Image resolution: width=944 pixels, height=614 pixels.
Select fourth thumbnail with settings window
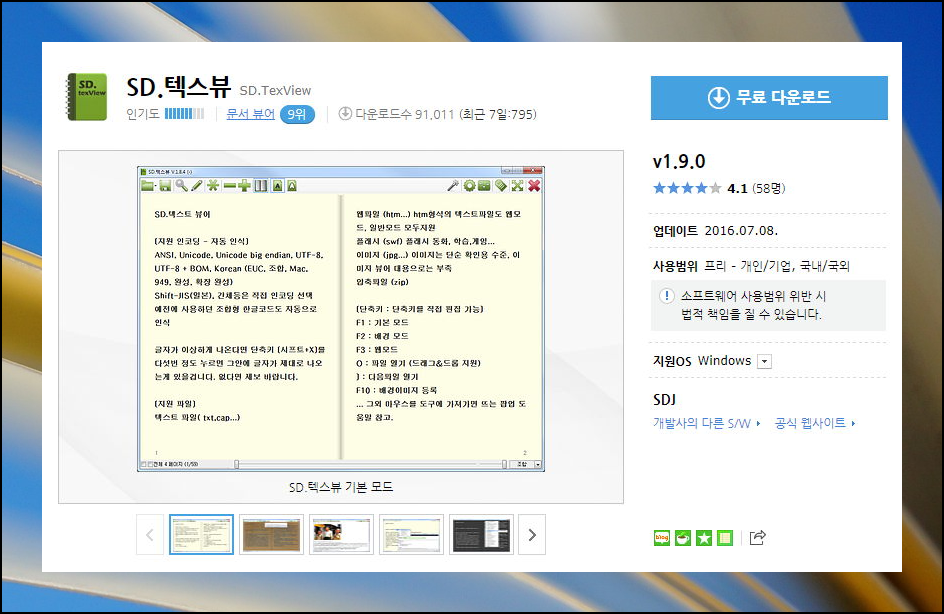pyautogui.click(x=411, y=535)
